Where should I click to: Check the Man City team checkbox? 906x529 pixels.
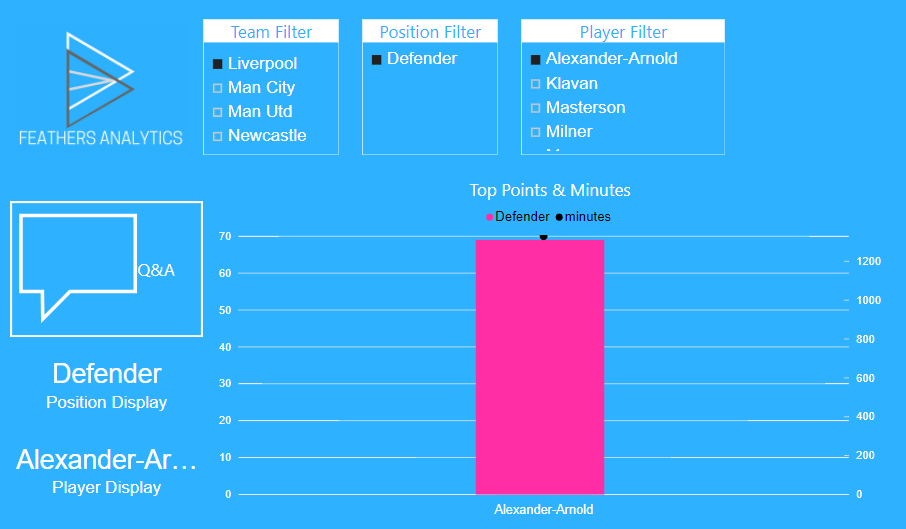(x=218, y=88)
